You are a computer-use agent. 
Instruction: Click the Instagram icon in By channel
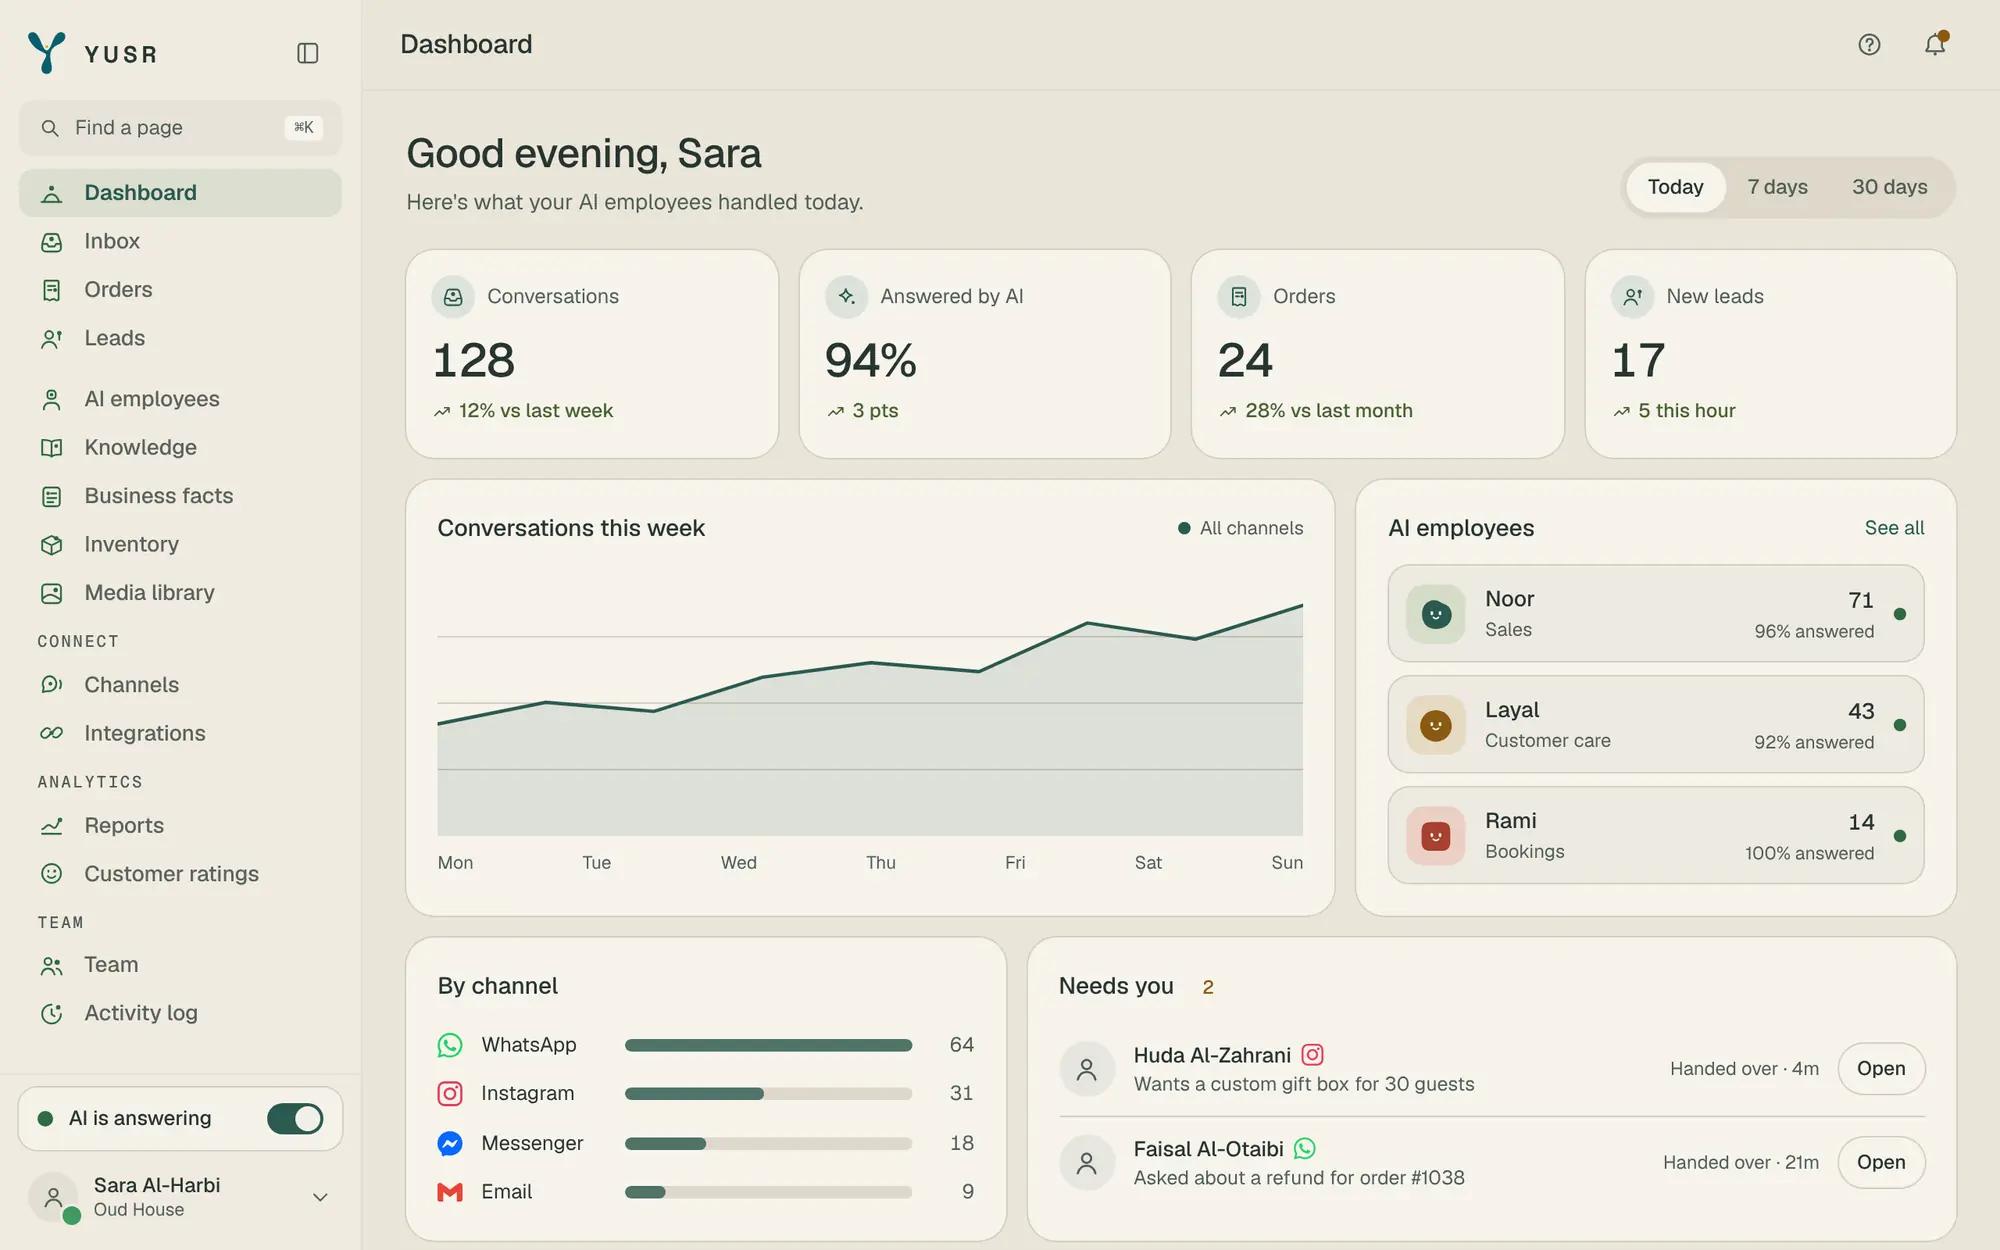[x=450, y=1094]
